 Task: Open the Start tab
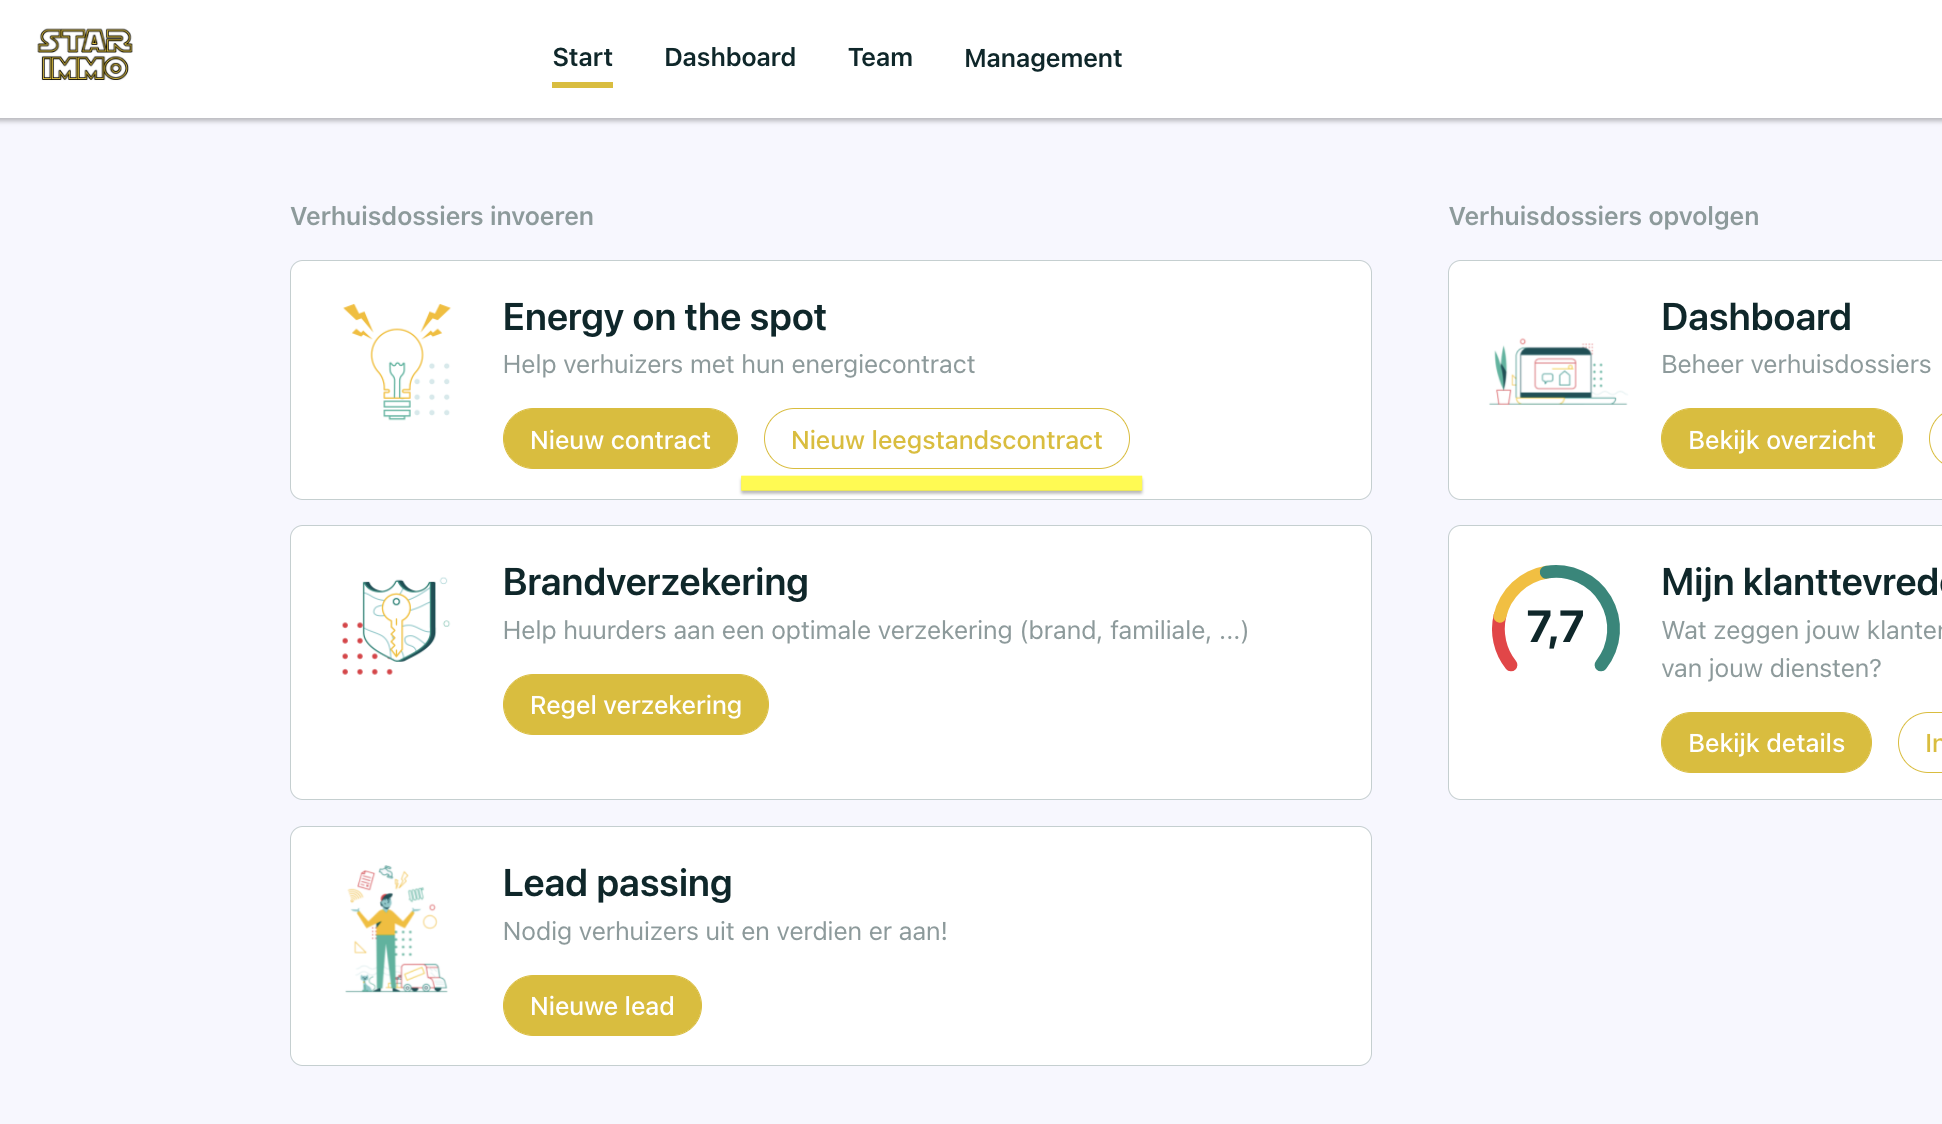point(582,58)
